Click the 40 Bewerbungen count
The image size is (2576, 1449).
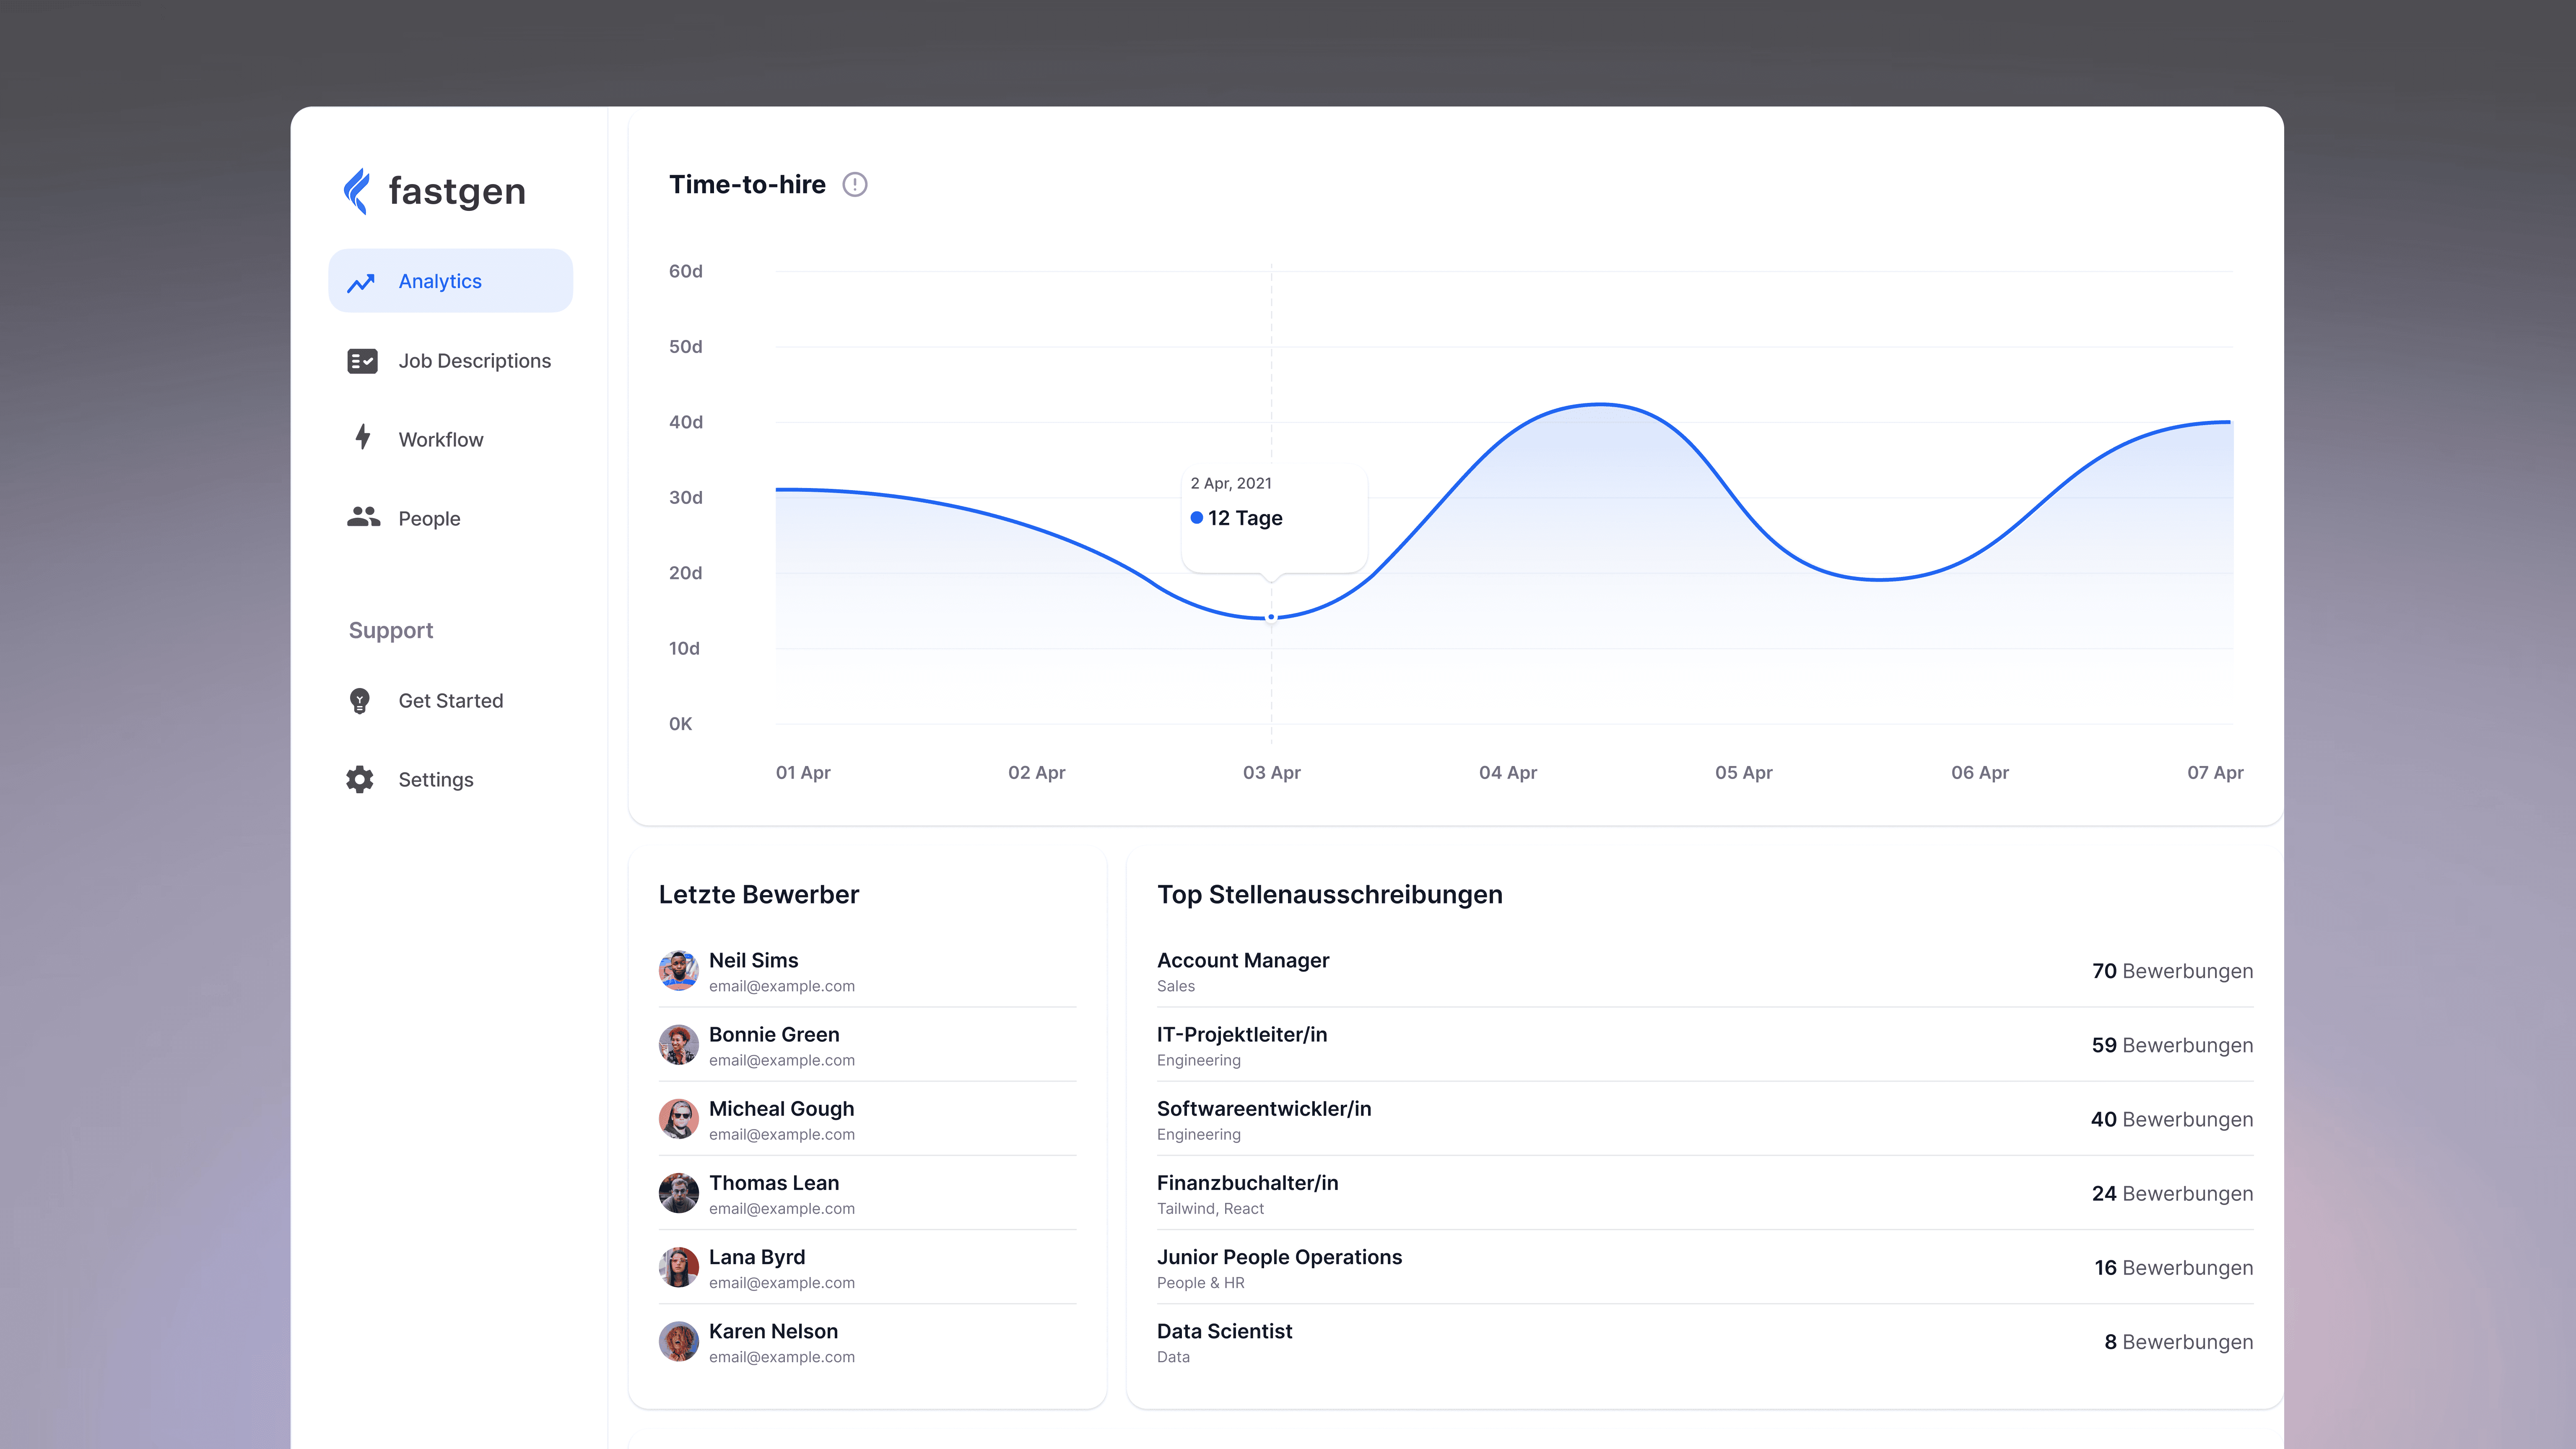point(2171,1119)
